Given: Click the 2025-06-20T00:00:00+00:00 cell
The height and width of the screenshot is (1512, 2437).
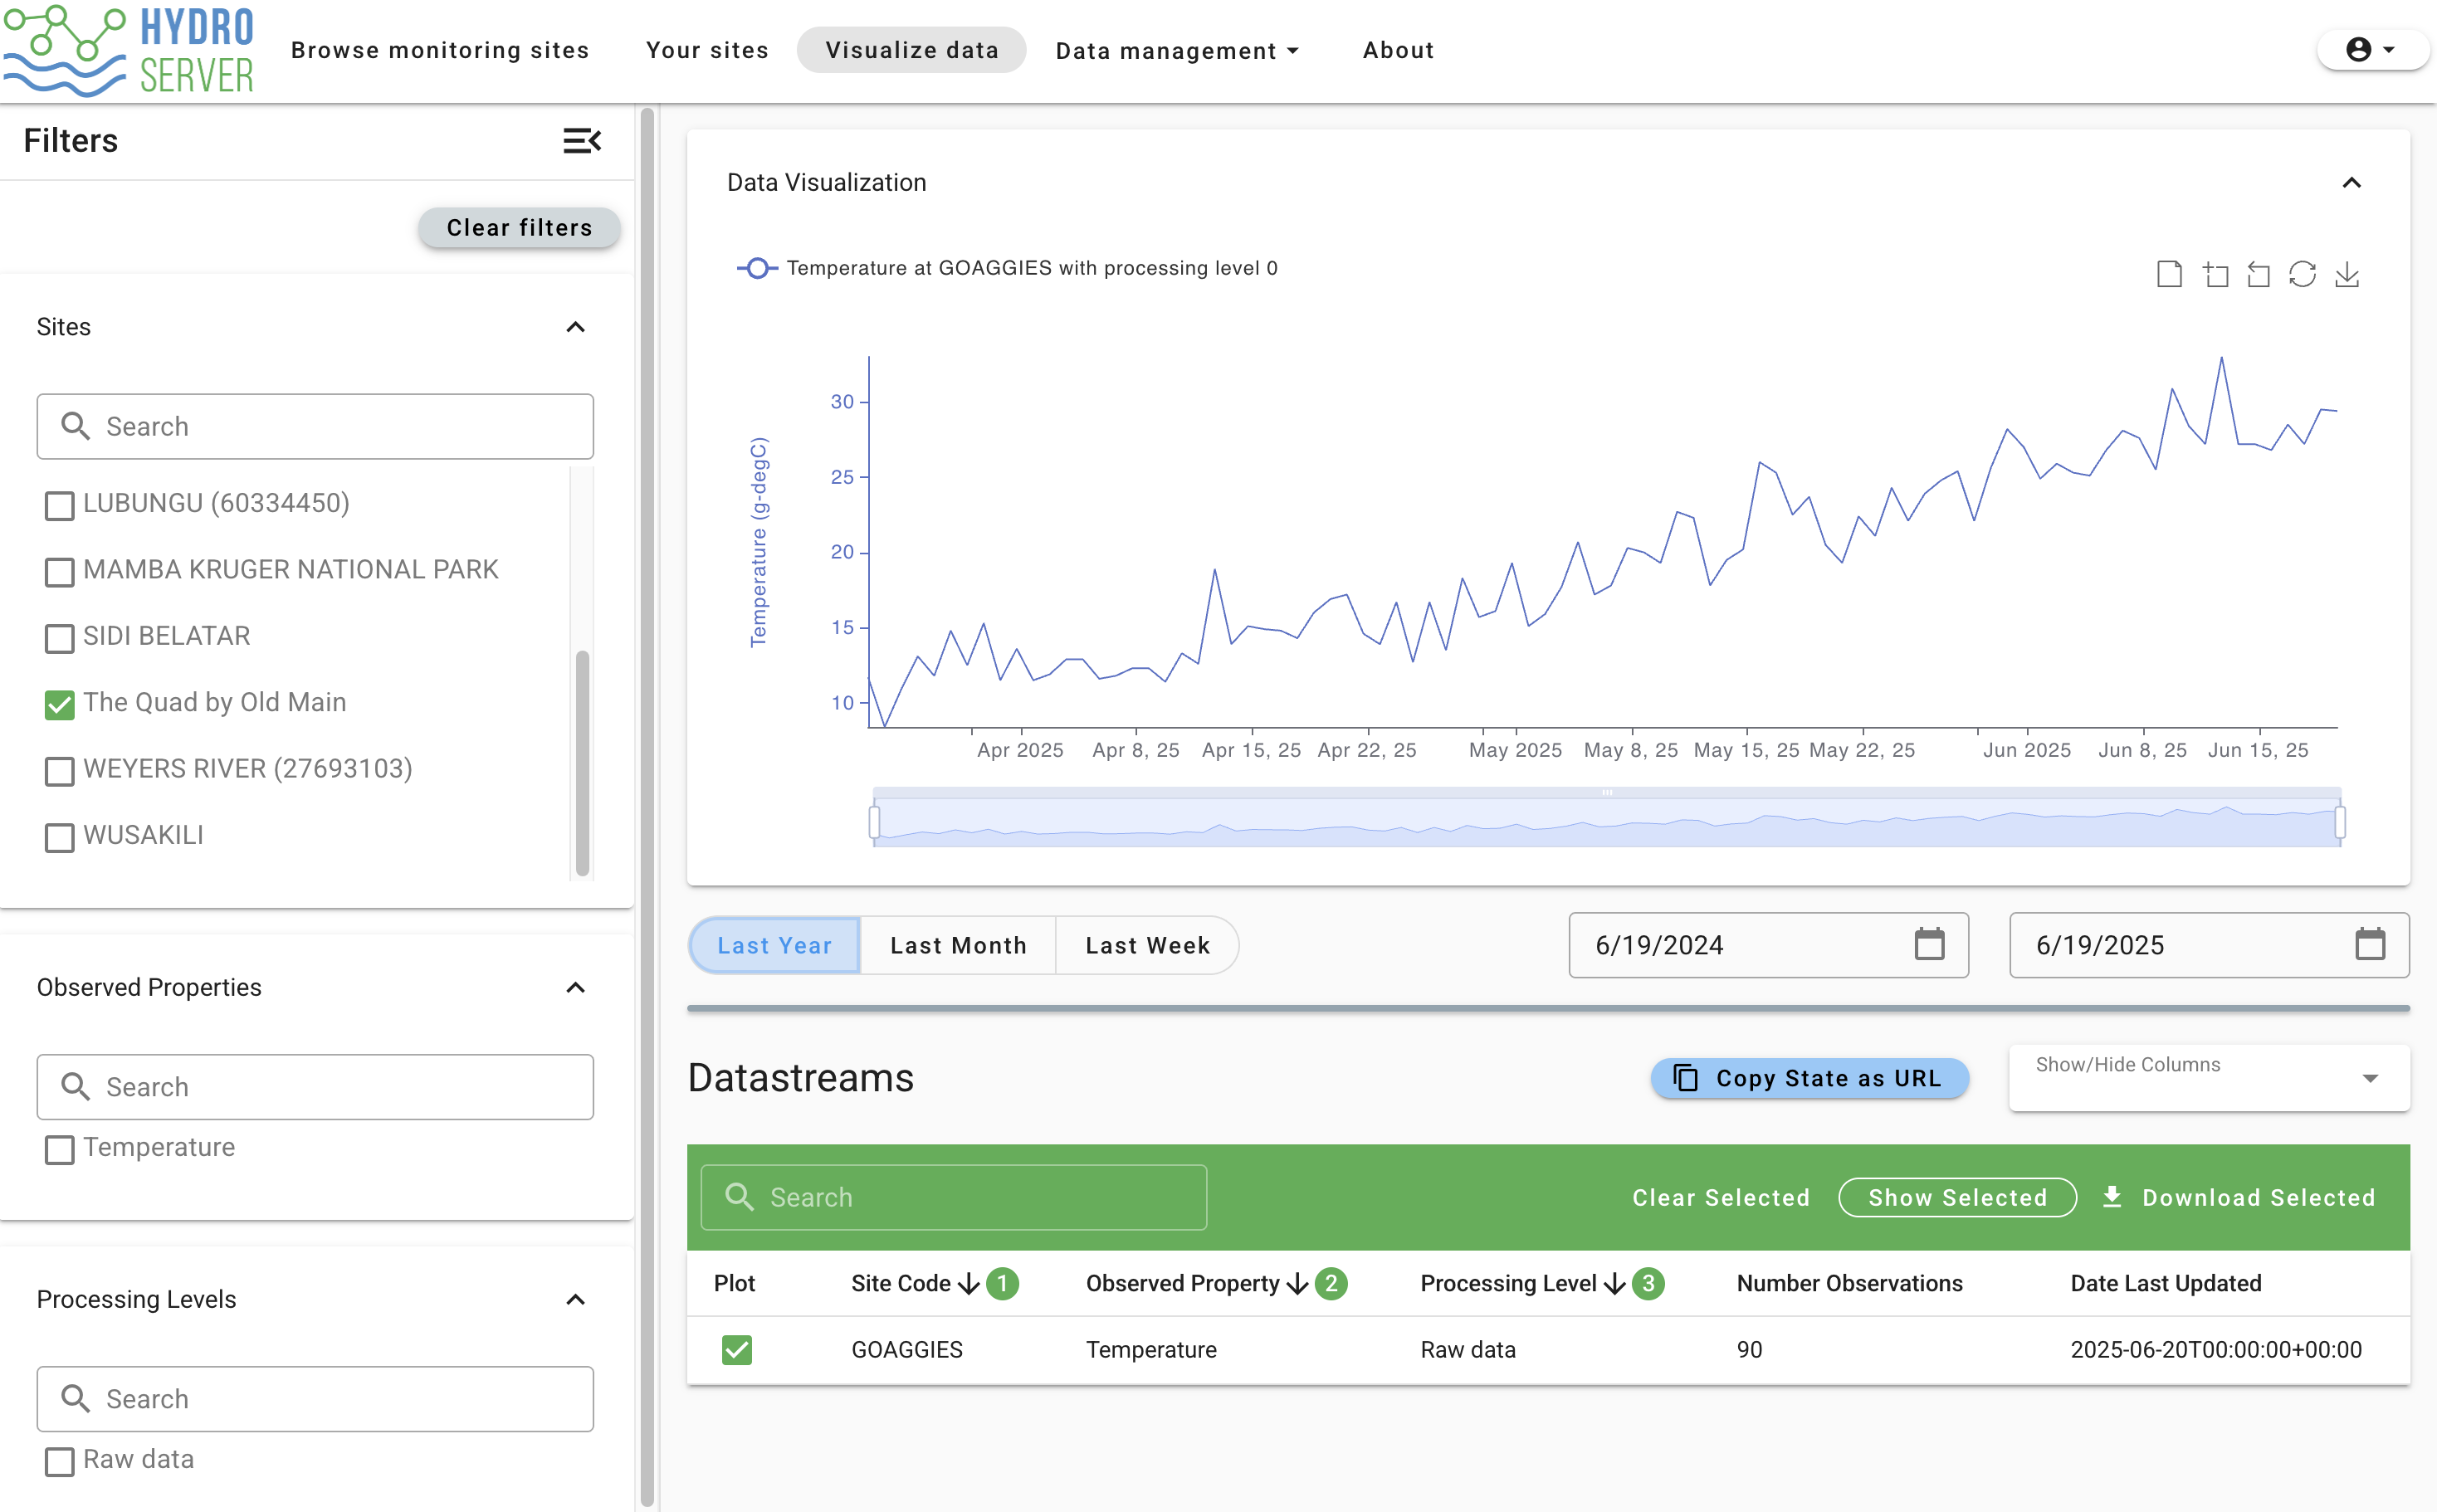Looking at the screenshot, I should pos(2215,1349).
